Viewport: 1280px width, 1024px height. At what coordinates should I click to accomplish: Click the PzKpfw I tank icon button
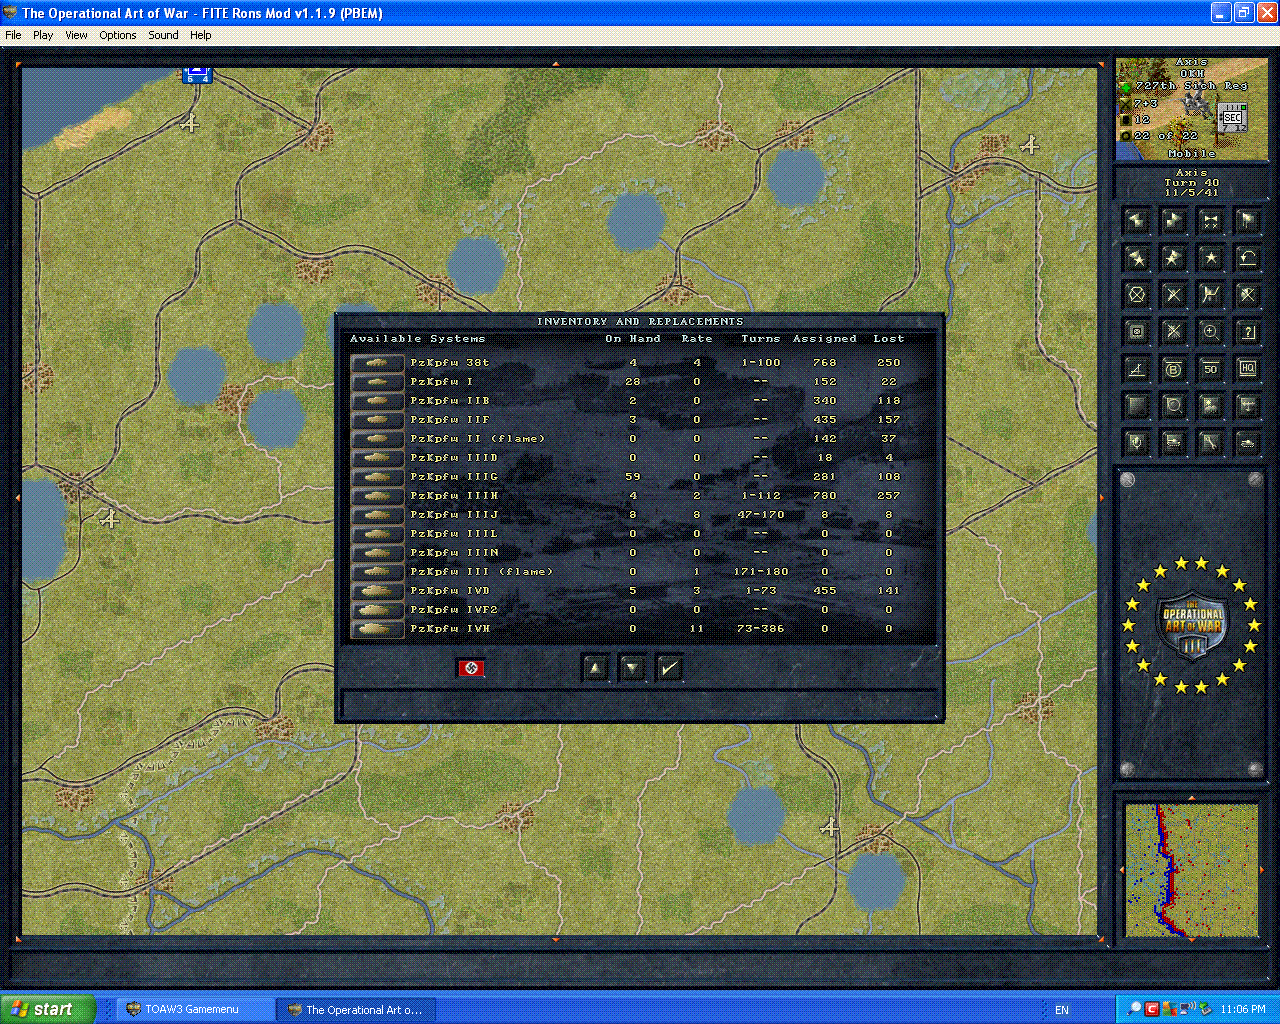point(377,382)
